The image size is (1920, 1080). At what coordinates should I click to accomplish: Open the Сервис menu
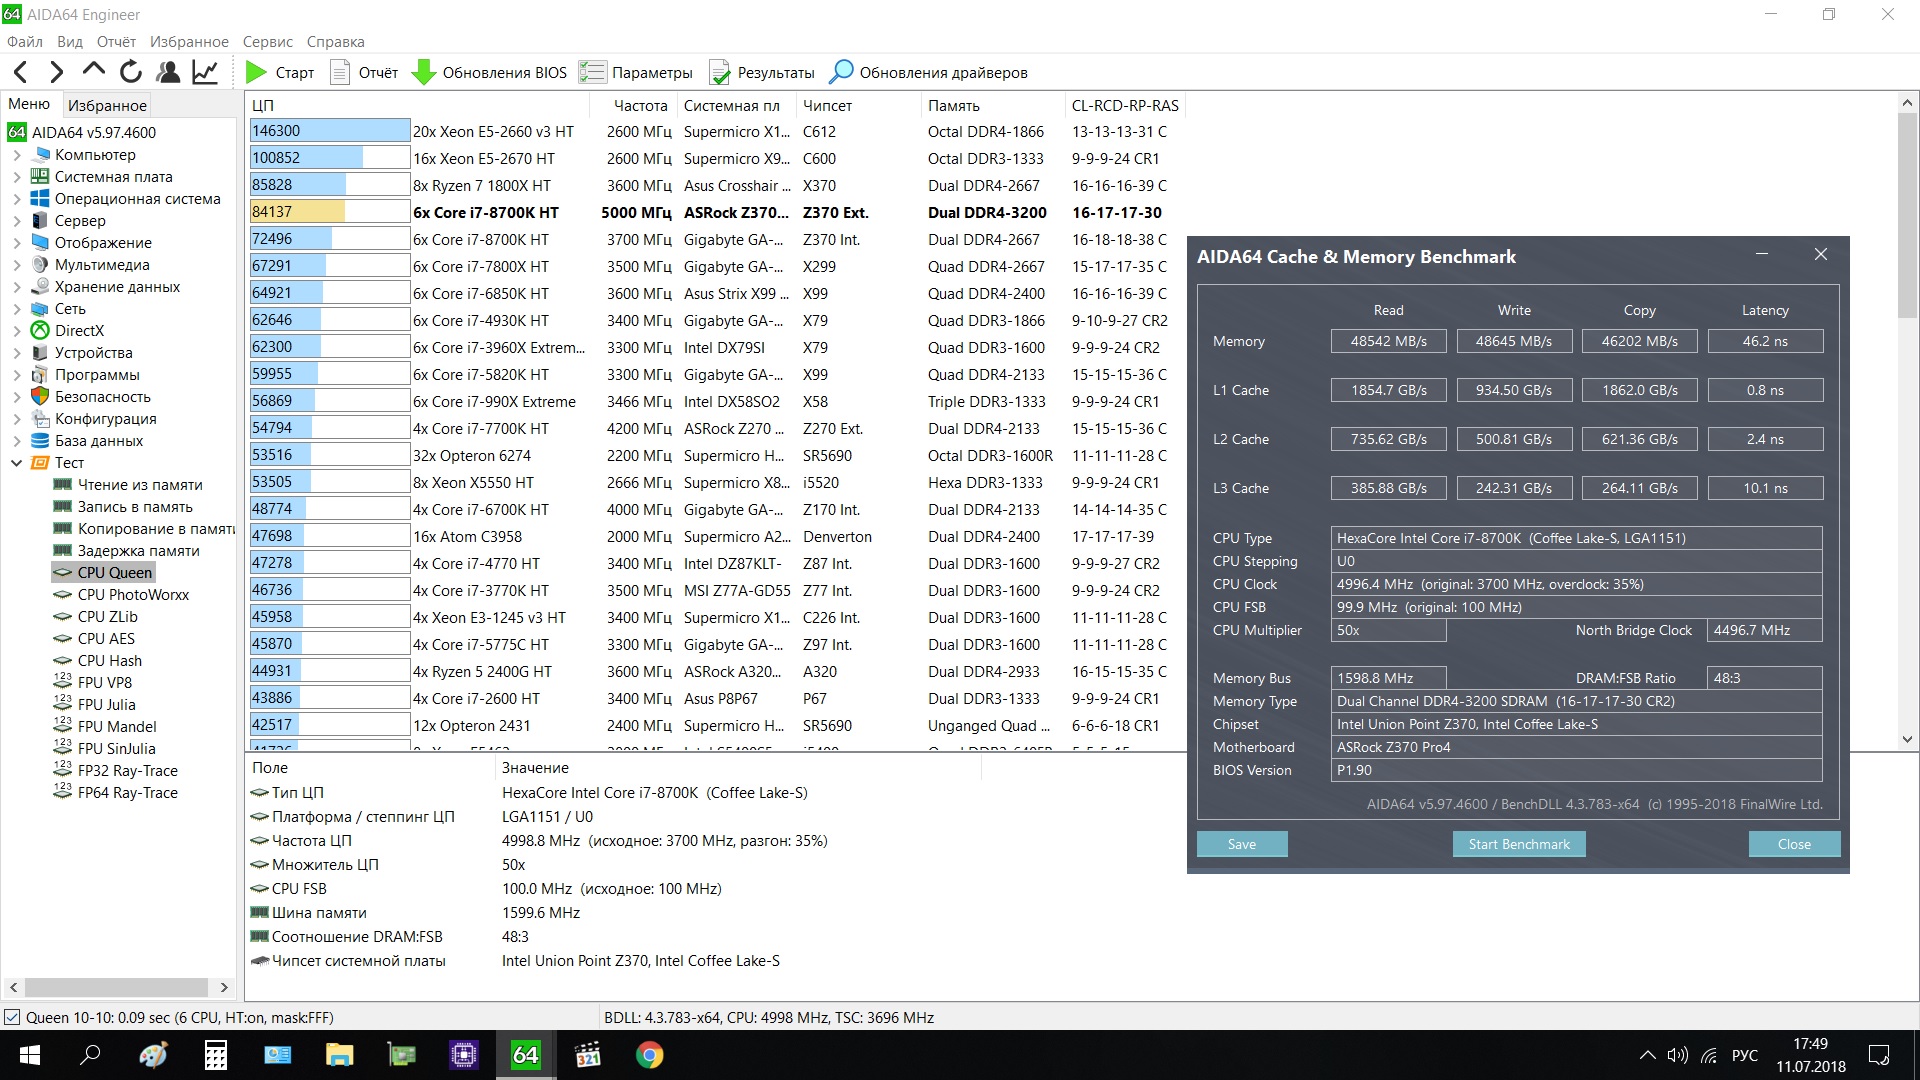point(267,42)
